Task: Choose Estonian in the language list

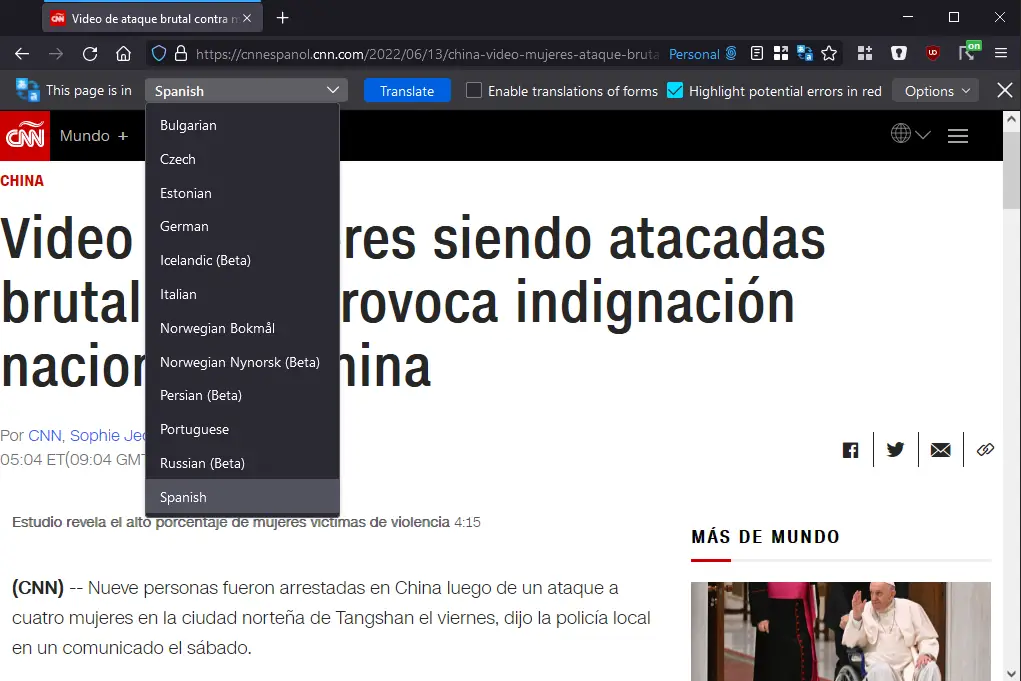Action: [242, 193]
